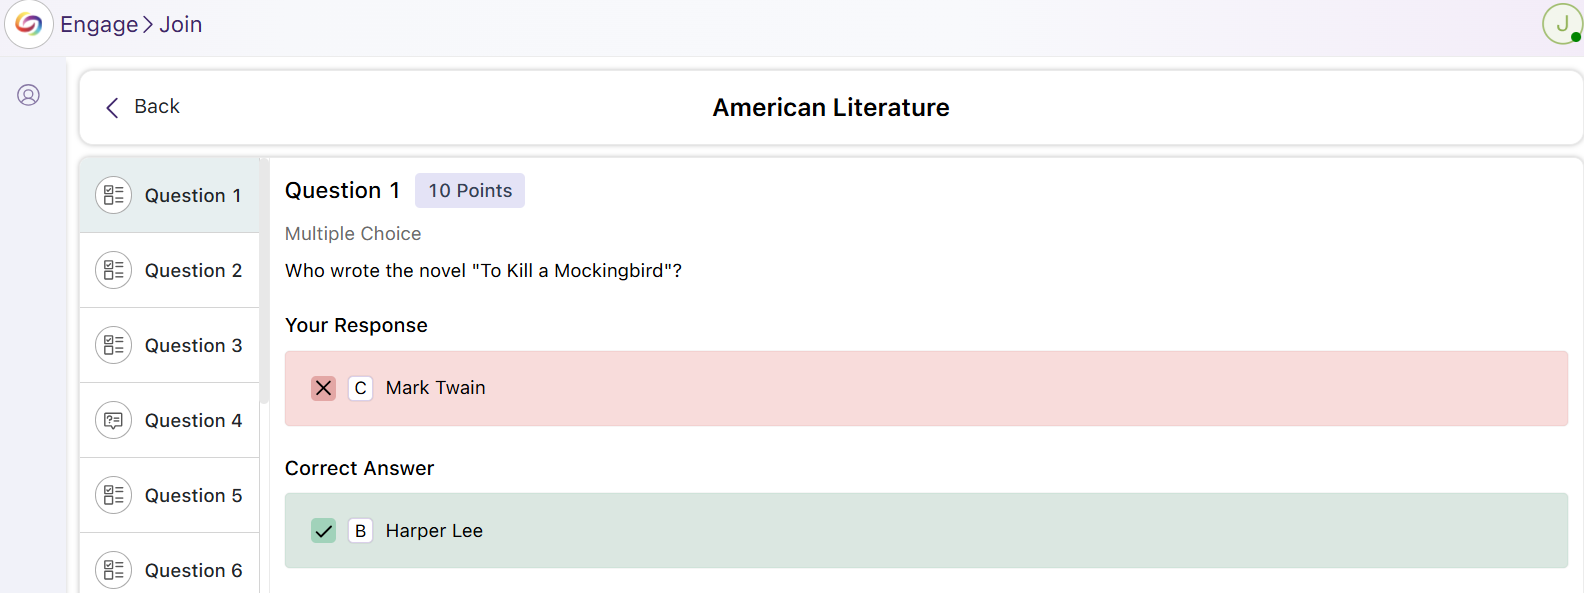Click the Question 5 list icon
The width and height of the screenshot is (1584, 593).
point(114,495)
